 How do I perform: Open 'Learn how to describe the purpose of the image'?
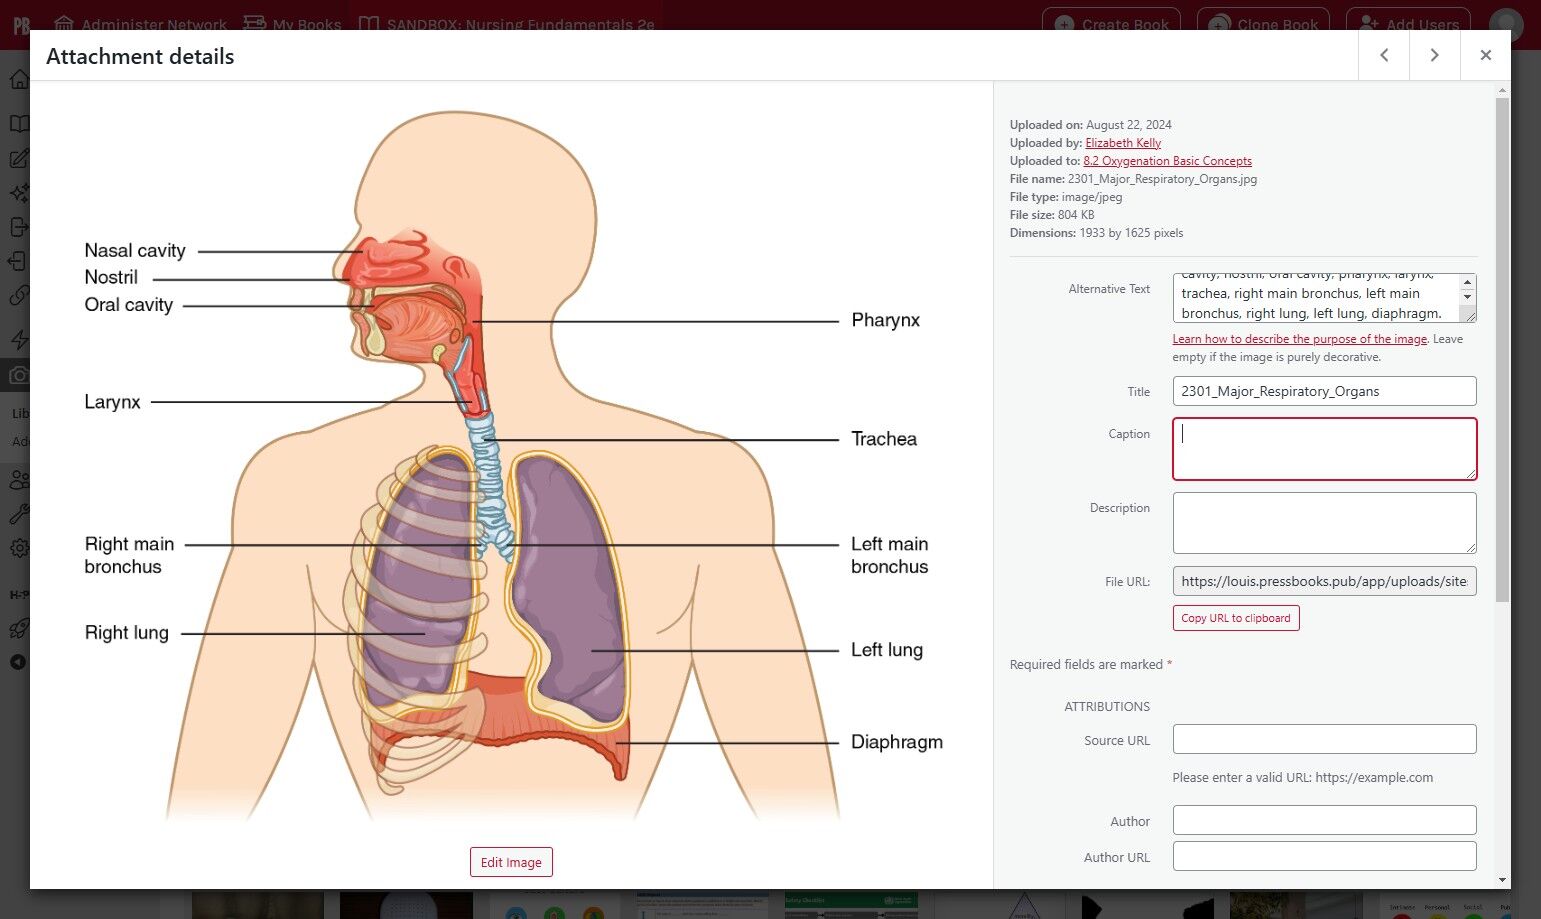[1300, 339]
